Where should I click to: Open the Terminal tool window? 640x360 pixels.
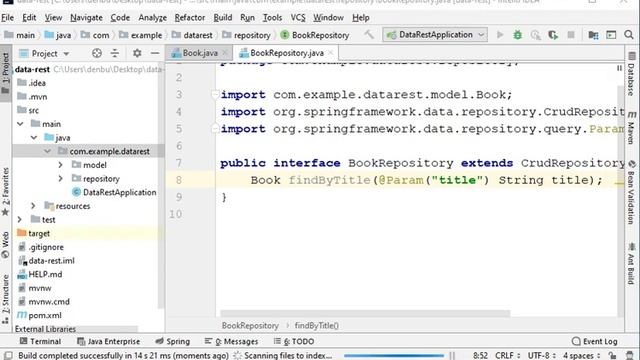pyautogui.click(x=40, y=341)
